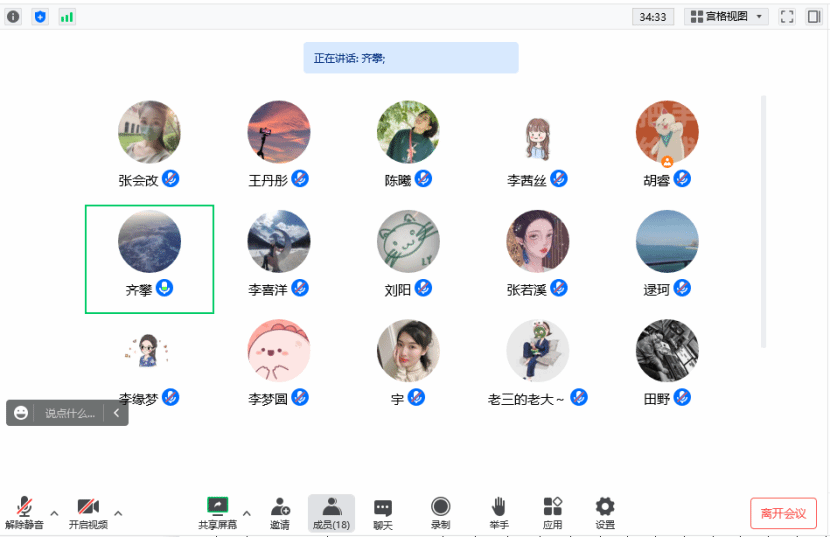
Task: Expand audio options arrow beside 解除静音
Action: pyautogui.click(x=54, y=513)
